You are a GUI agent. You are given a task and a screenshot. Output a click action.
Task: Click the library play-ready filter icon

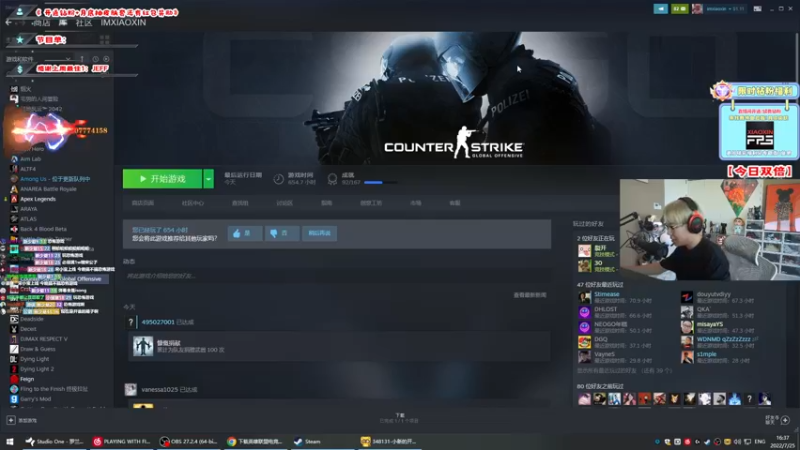point(106,59)
